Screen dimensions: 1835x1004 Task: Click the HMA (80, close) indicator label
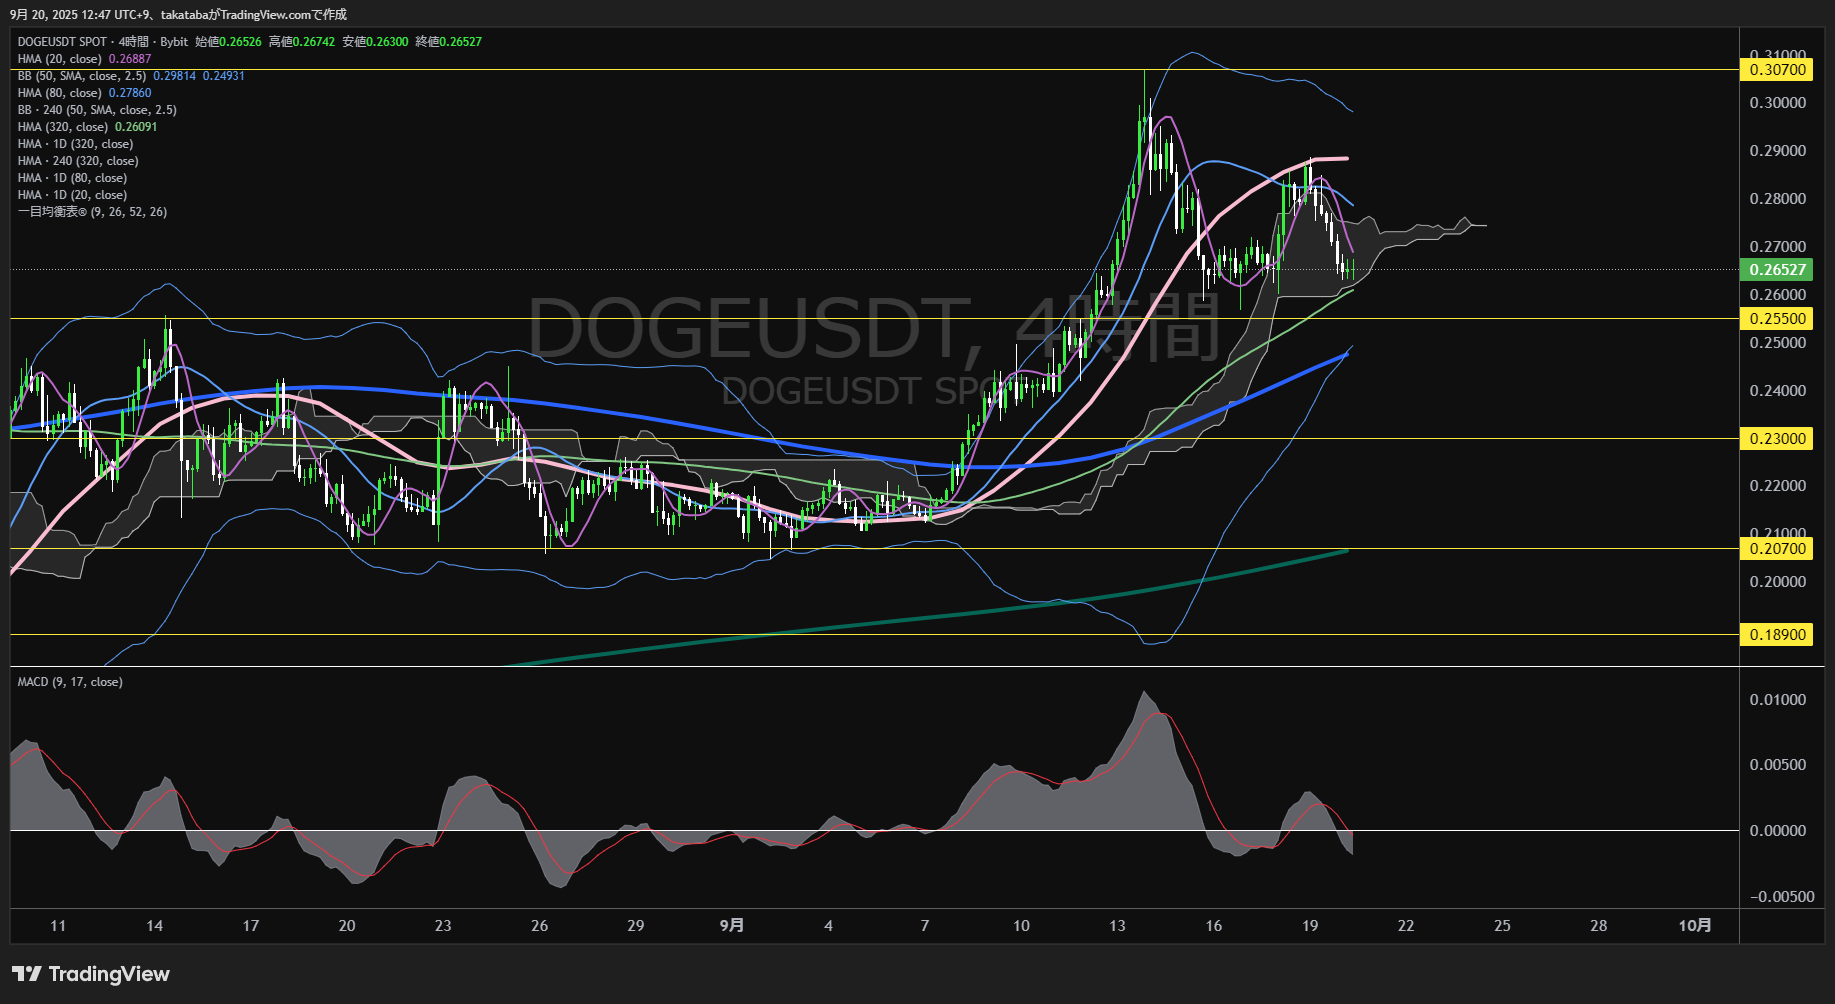pyautogui.click(x=60, y=93)
